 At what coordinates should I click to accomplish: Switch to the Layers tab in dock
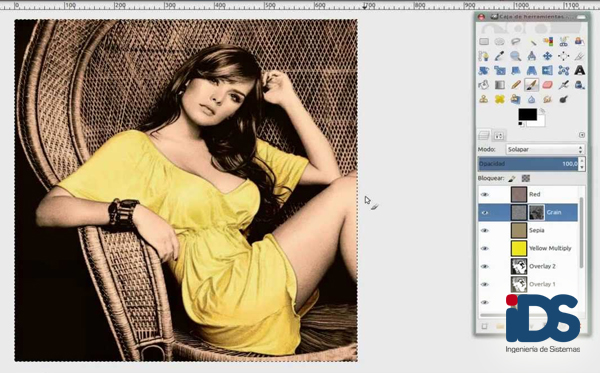click(x=484, y=135)
